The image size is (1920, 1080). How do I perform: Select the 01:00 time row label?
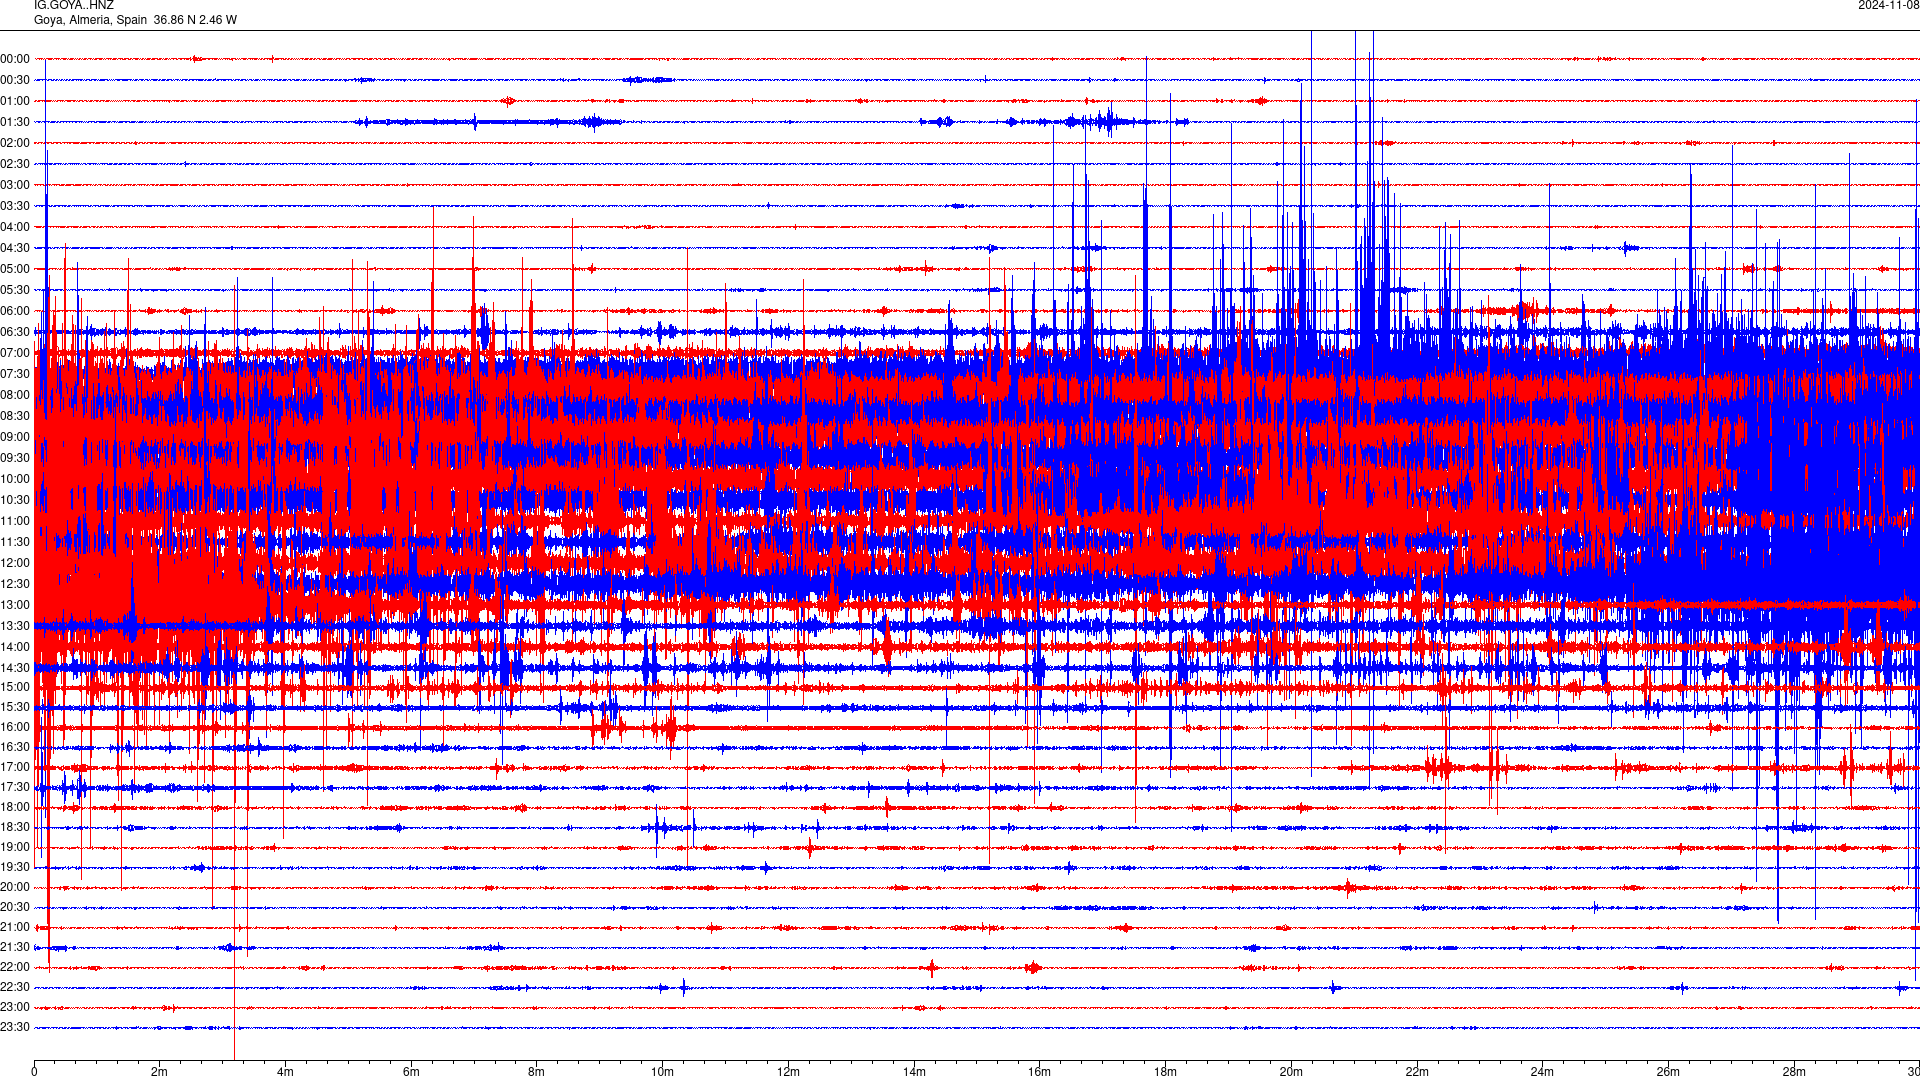[x=15, y=101]
